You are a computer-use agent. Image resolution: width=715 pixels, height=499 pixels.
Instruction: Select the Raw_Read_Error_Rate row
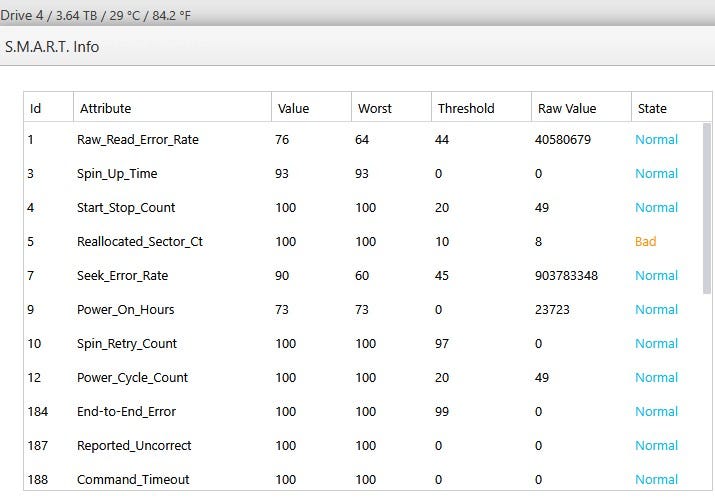point(138,140)
